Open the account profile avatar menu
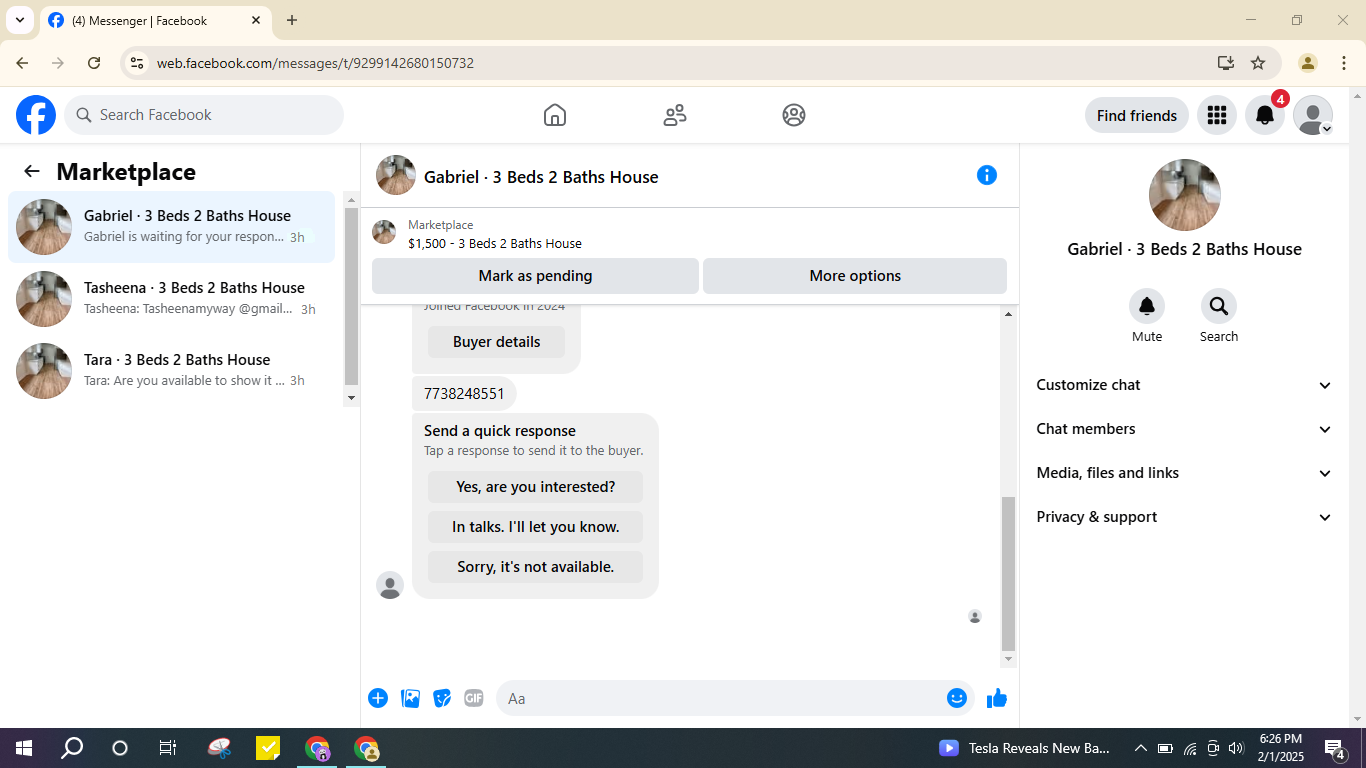This screenshot has width=1366, height=768. (x=1313, y=115)
